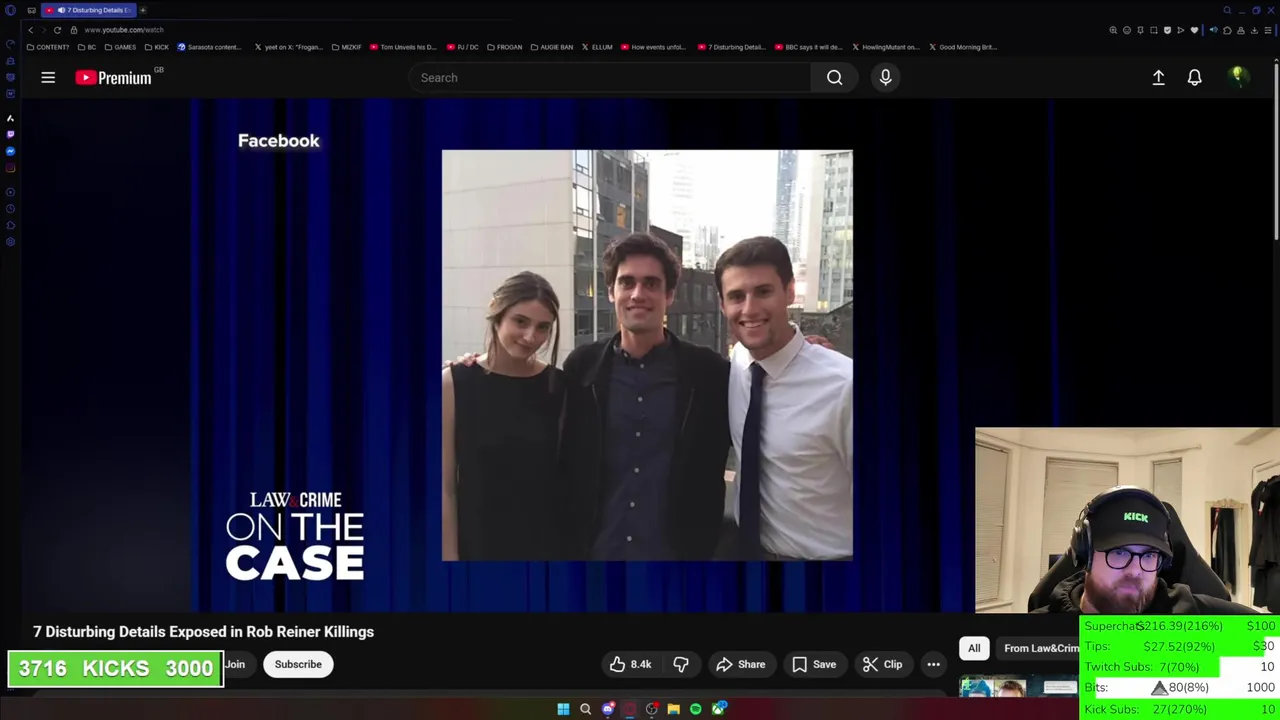Open Sarasota content bookmark

point(209,47)
